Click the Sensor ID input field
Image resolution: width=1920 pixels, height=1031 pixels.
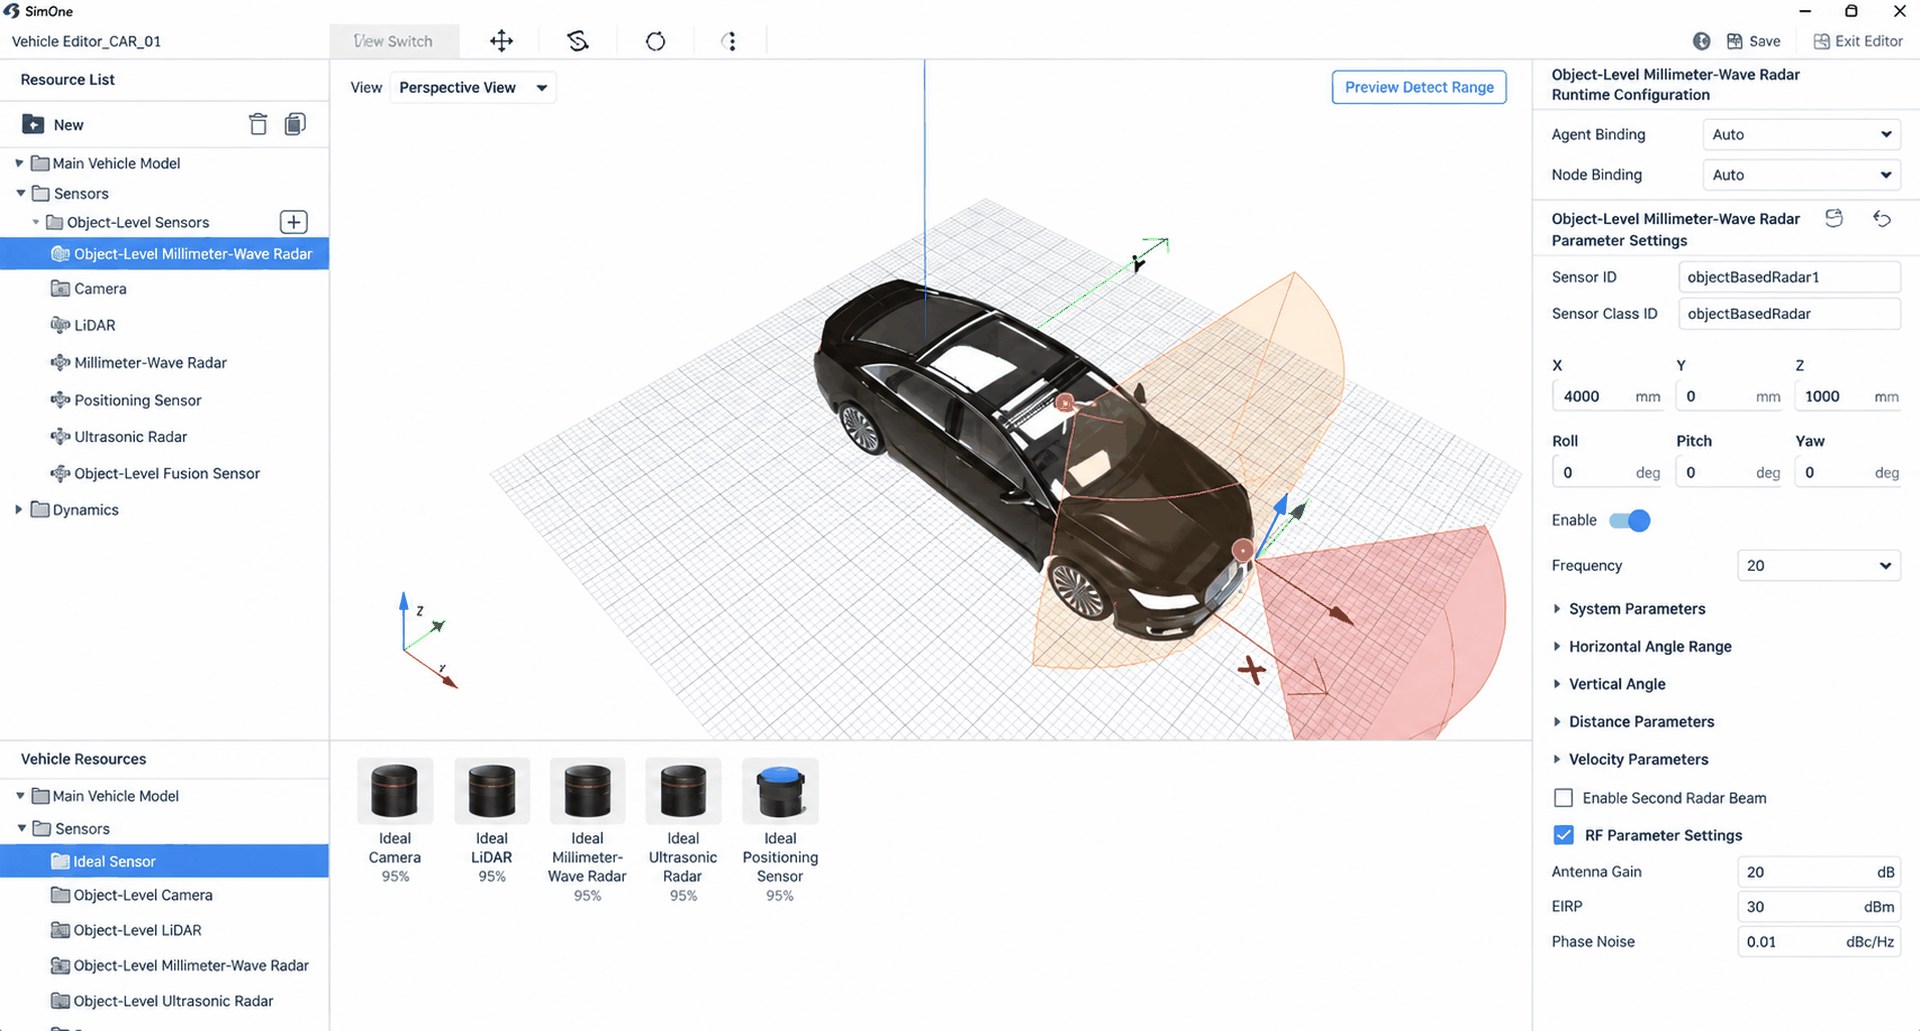(1789, 277)
